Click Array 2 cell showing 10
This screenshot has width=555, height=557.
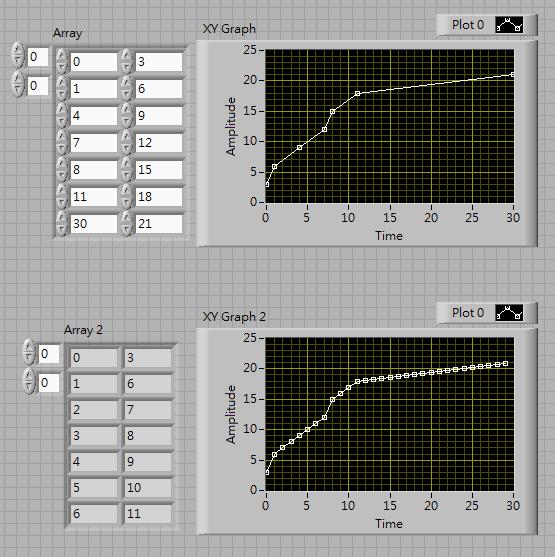coord(148,488)
